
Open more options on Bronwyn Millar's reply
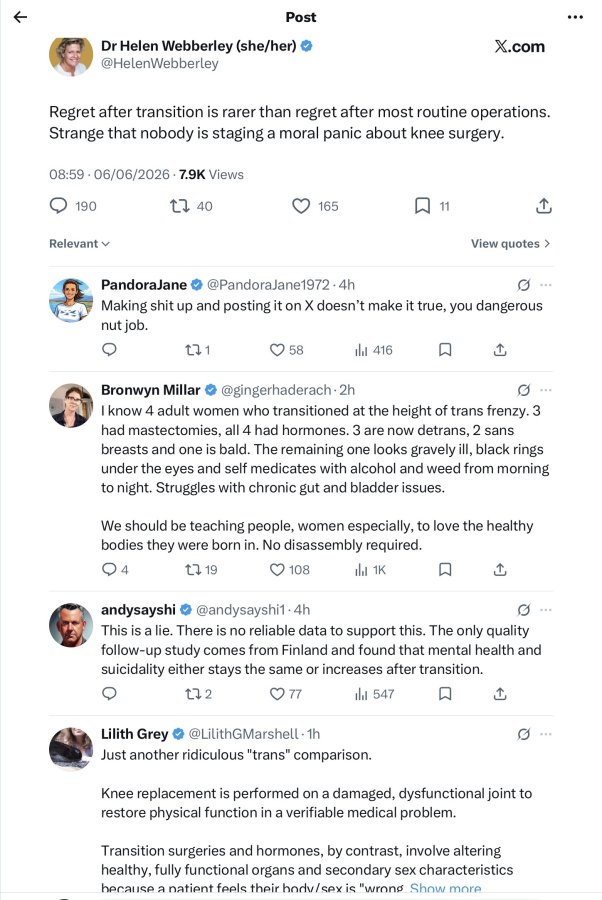[x=546, y=390]
